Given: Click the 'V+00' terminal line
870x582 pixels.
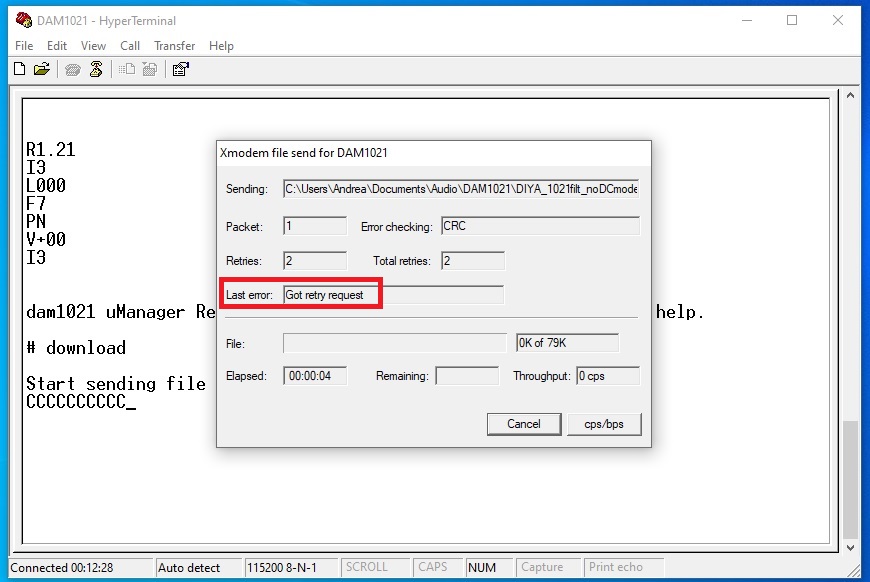Looking at the screenshot, I should pos(46,239).
